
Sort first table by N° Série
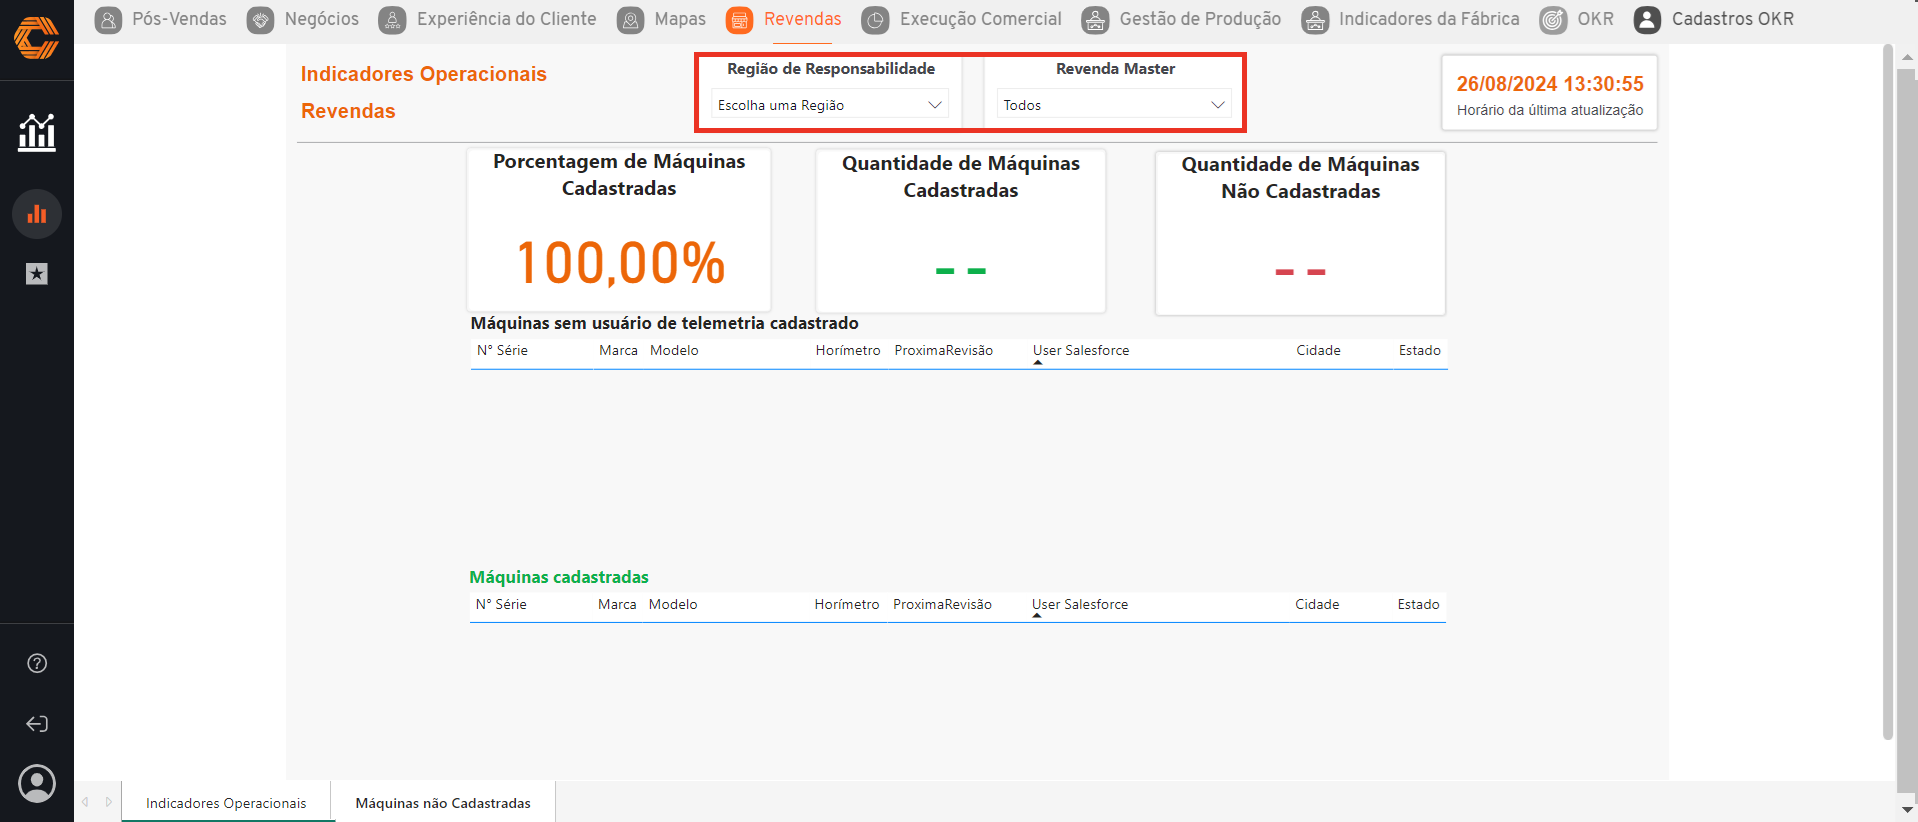502,351
